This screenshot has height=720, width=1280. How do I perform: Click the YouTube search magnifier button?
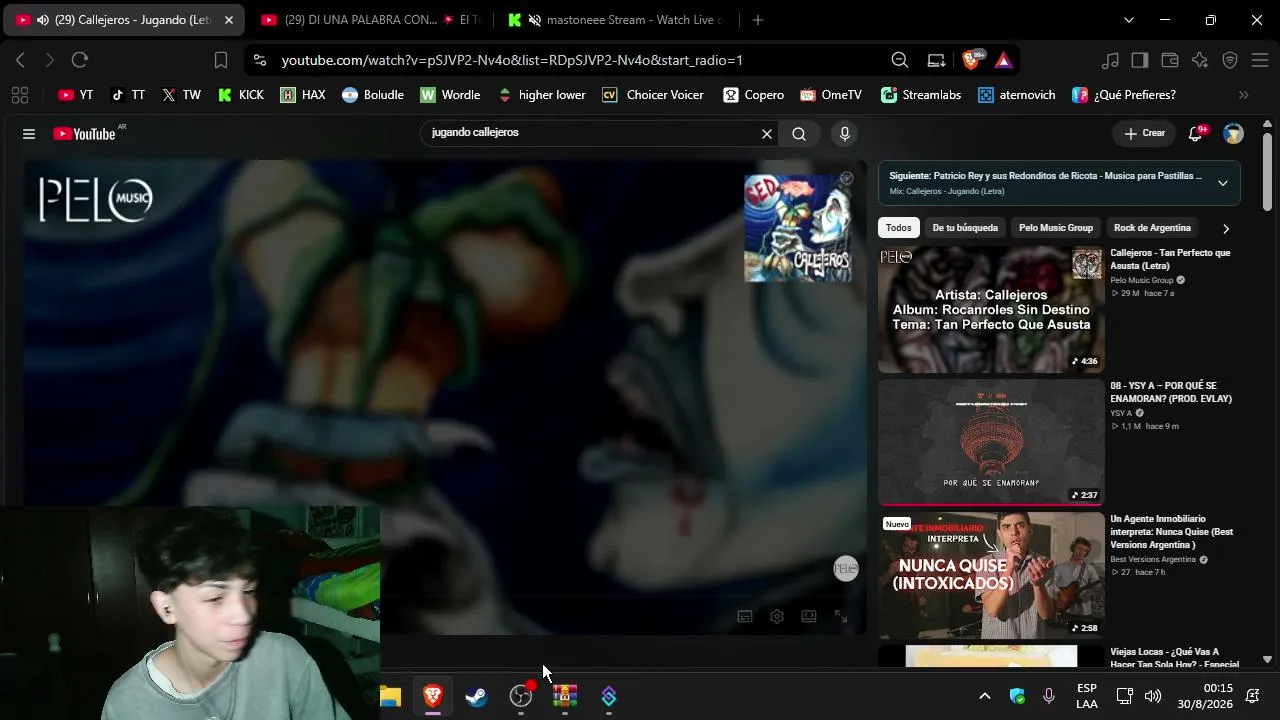click(x=799, y=134)
